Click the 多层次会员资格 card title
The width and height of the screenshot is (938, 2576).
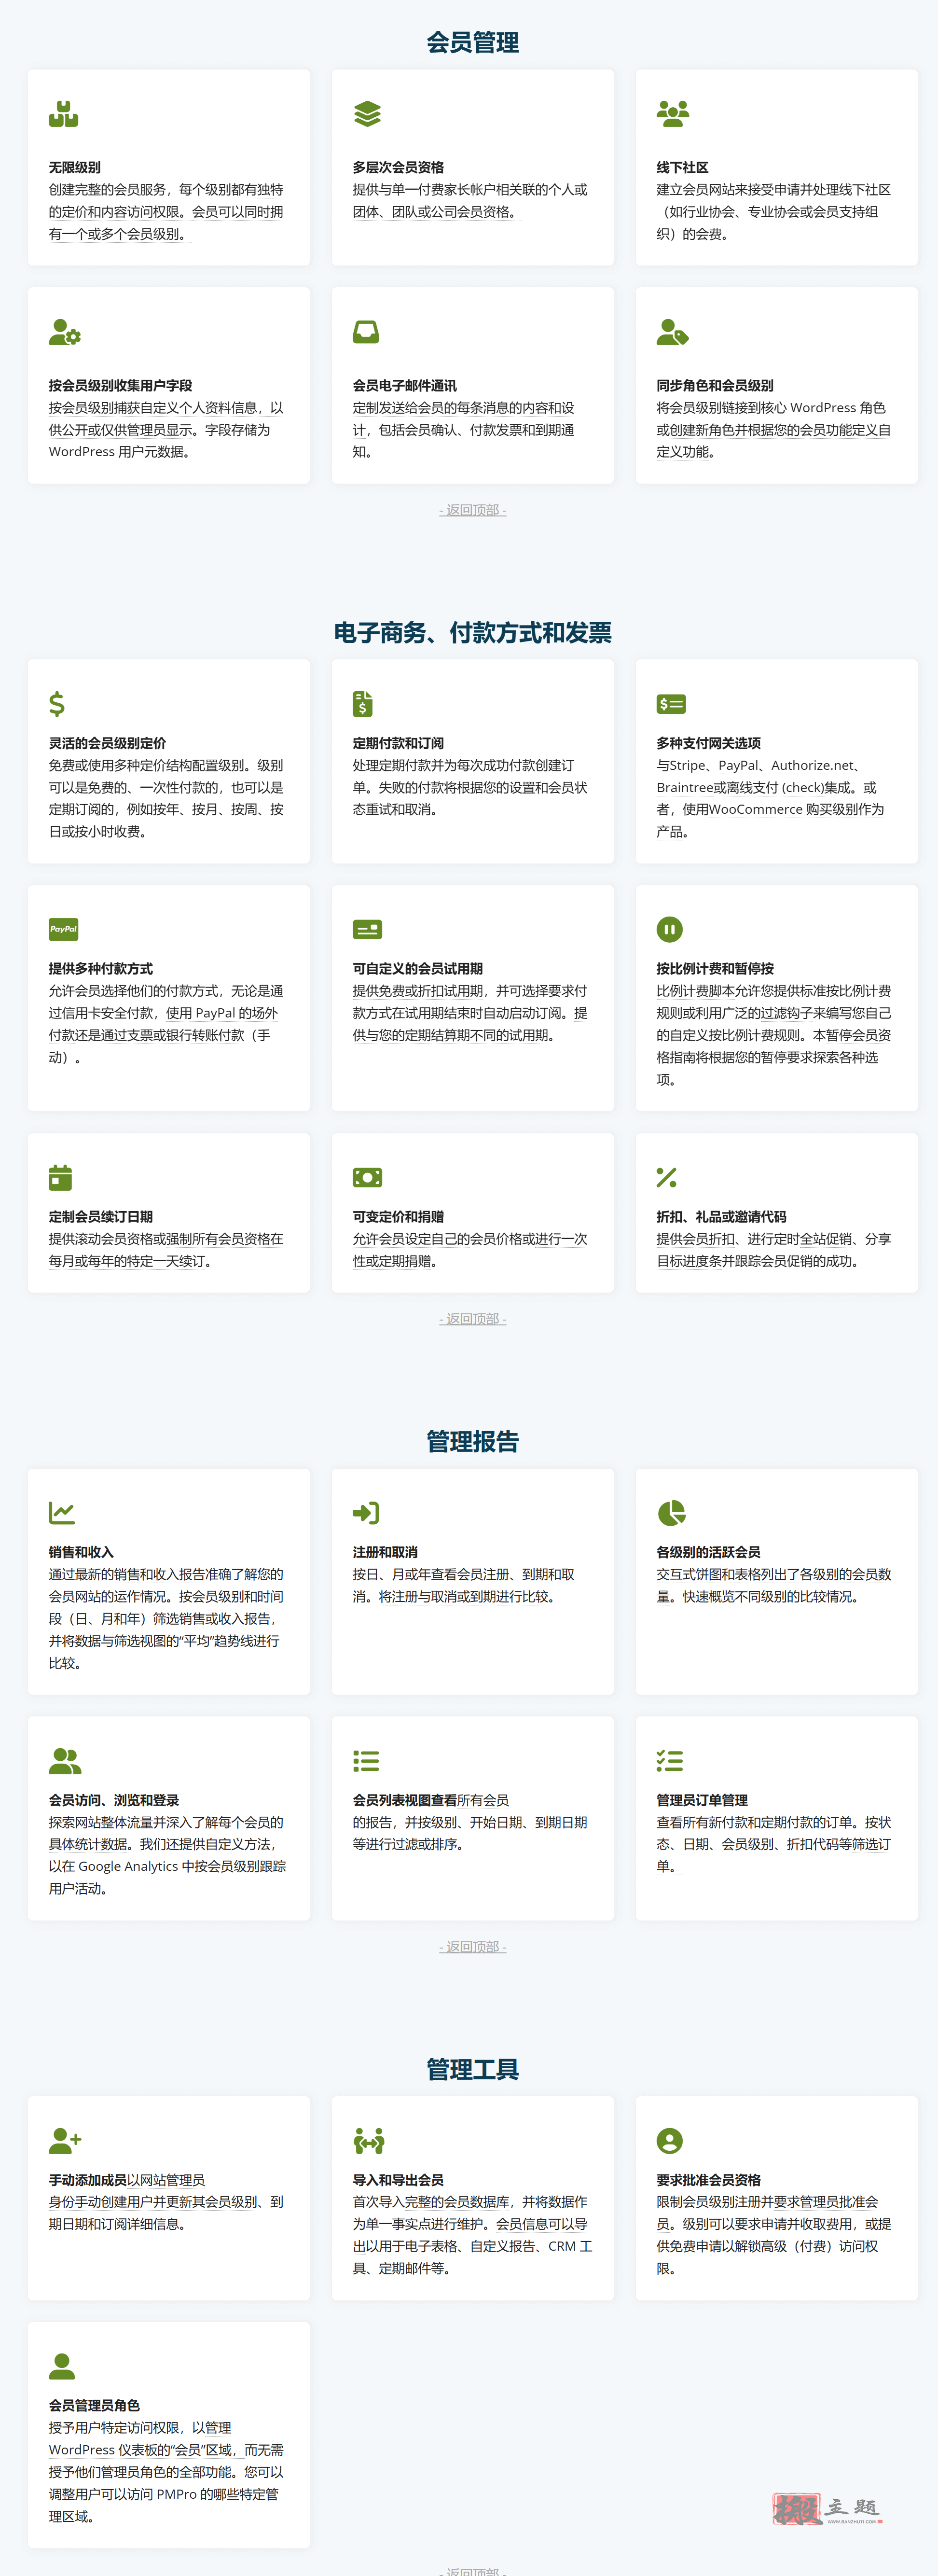click(398, 167)
